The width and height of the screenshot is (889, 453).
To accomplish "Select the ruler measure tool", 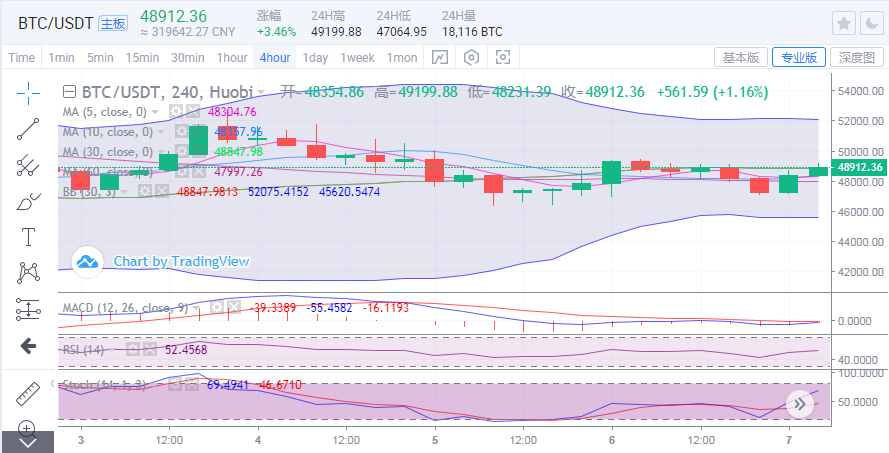I will pyautogui.click(x=28, y=393).
